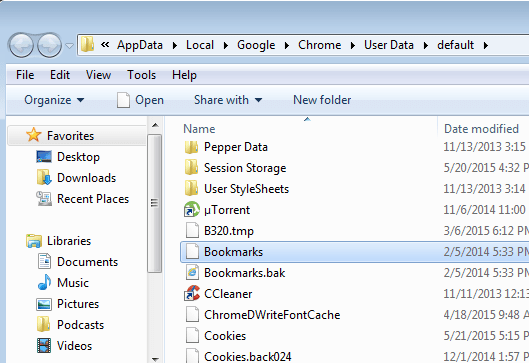Open the Organize dropdown
The image size is (529, 363).
(54, 100)
